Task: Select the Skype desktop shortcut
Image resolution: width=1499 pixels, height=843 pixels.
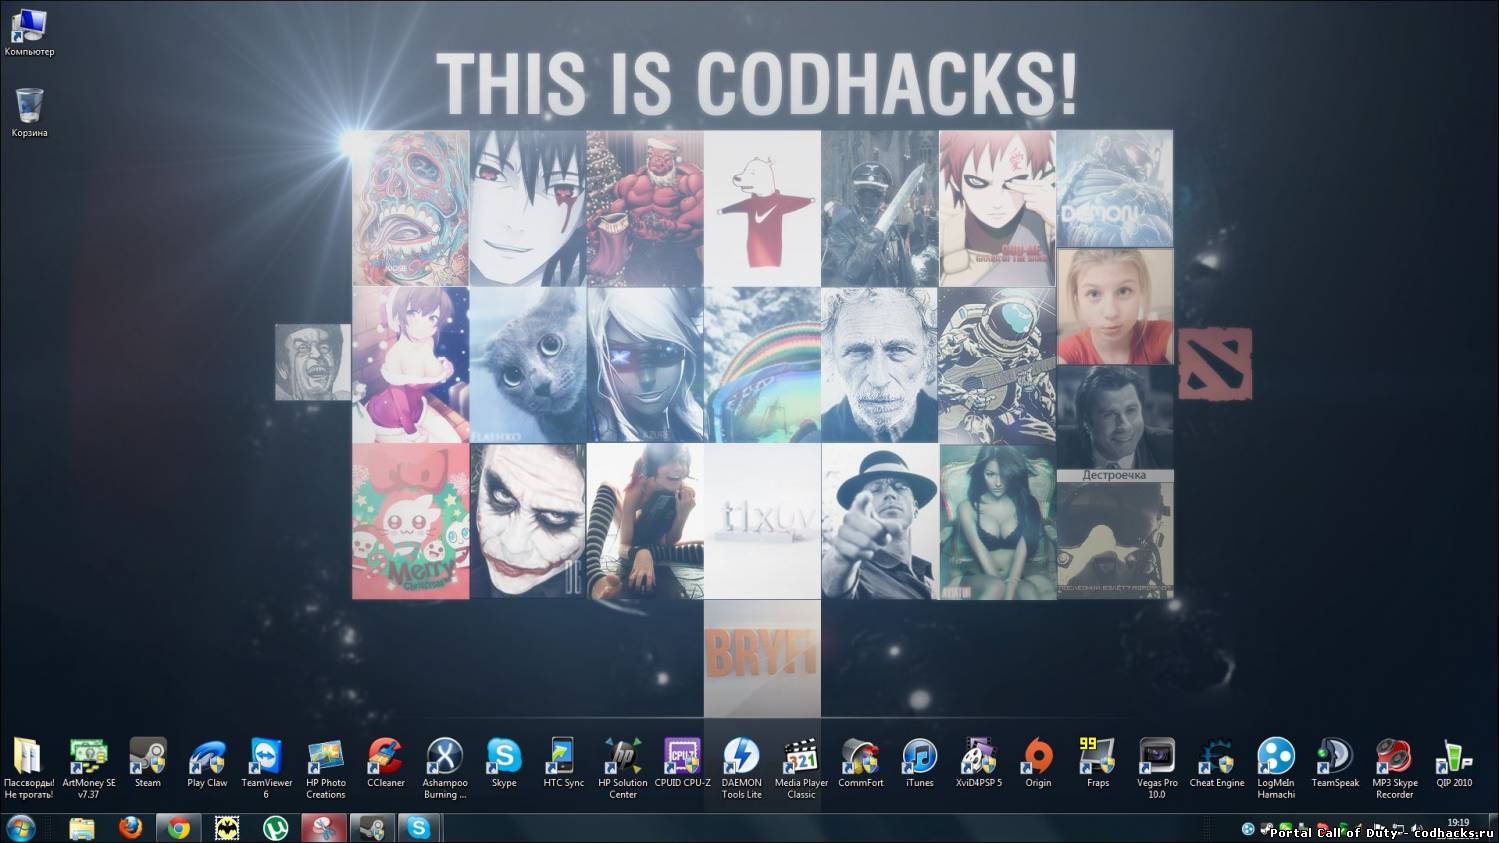Action: pos(504,763)
